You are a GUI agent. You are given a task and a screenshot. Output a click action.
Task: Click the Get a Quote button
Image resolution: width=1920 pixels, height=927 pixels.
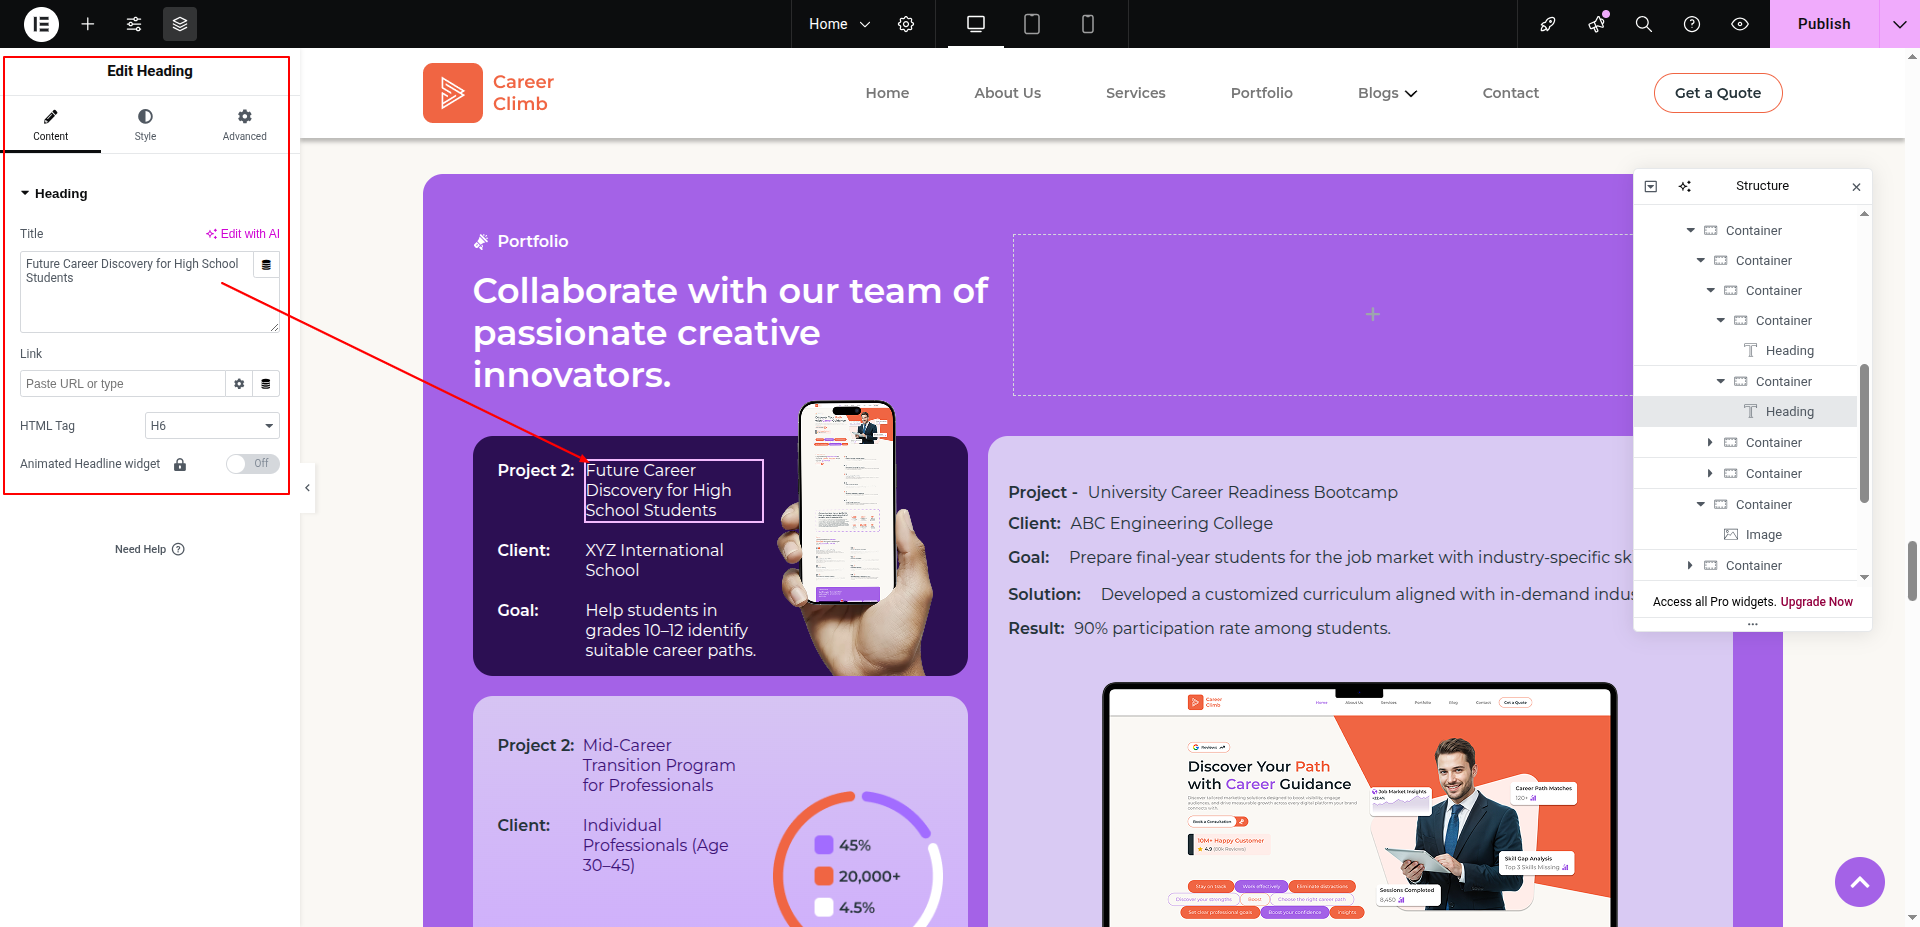point(1718,93)
